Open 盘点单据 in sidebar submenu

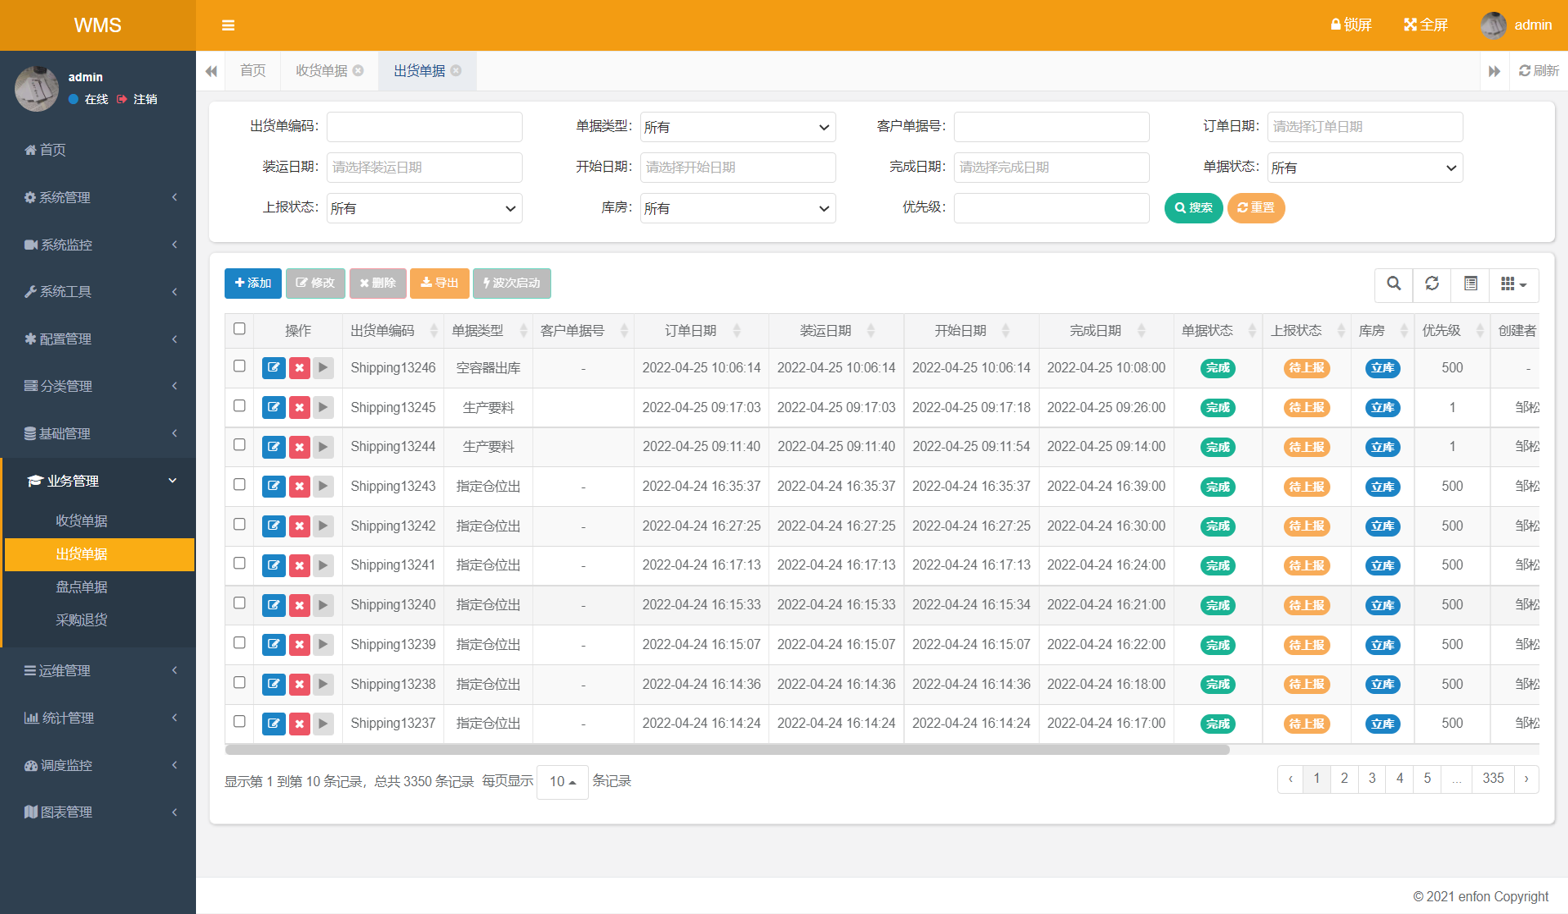pos(81,587)
